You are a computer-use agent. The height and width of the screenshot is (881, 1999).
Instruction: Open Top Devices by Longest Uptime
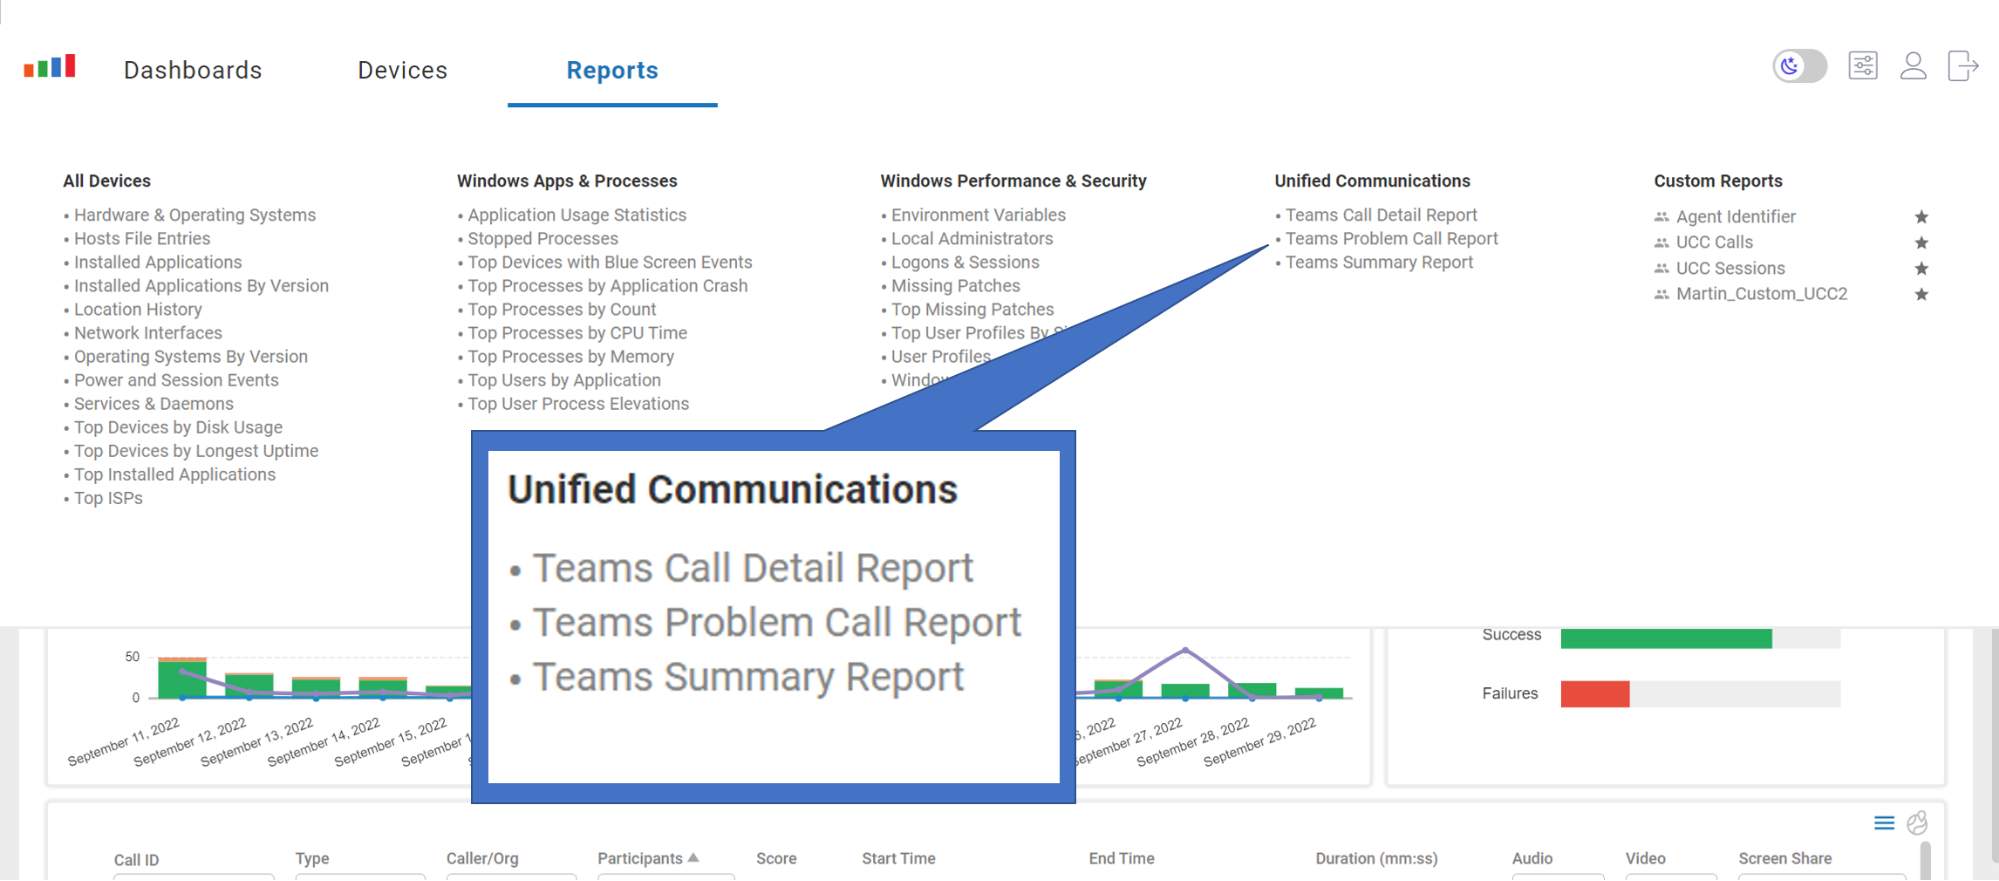point(196,451)
